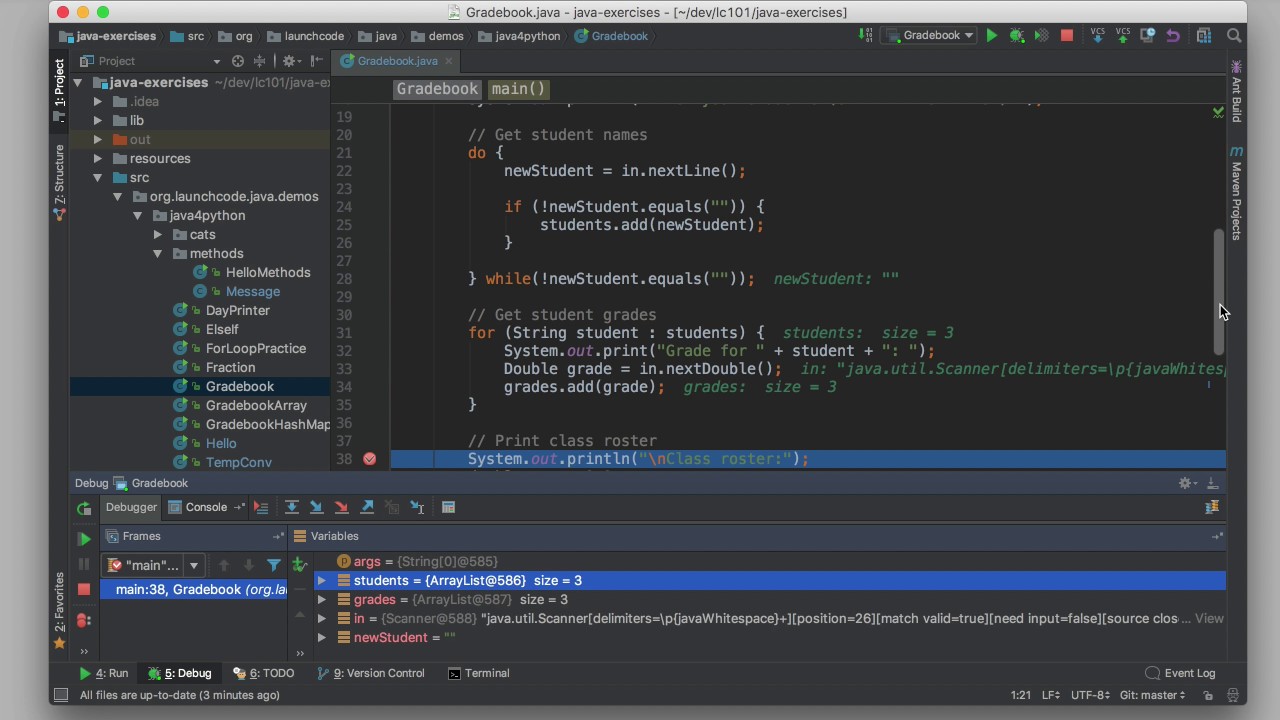Resume program in debug sidebar
Screen dimensions: 1280x720
tap(84, 539)
